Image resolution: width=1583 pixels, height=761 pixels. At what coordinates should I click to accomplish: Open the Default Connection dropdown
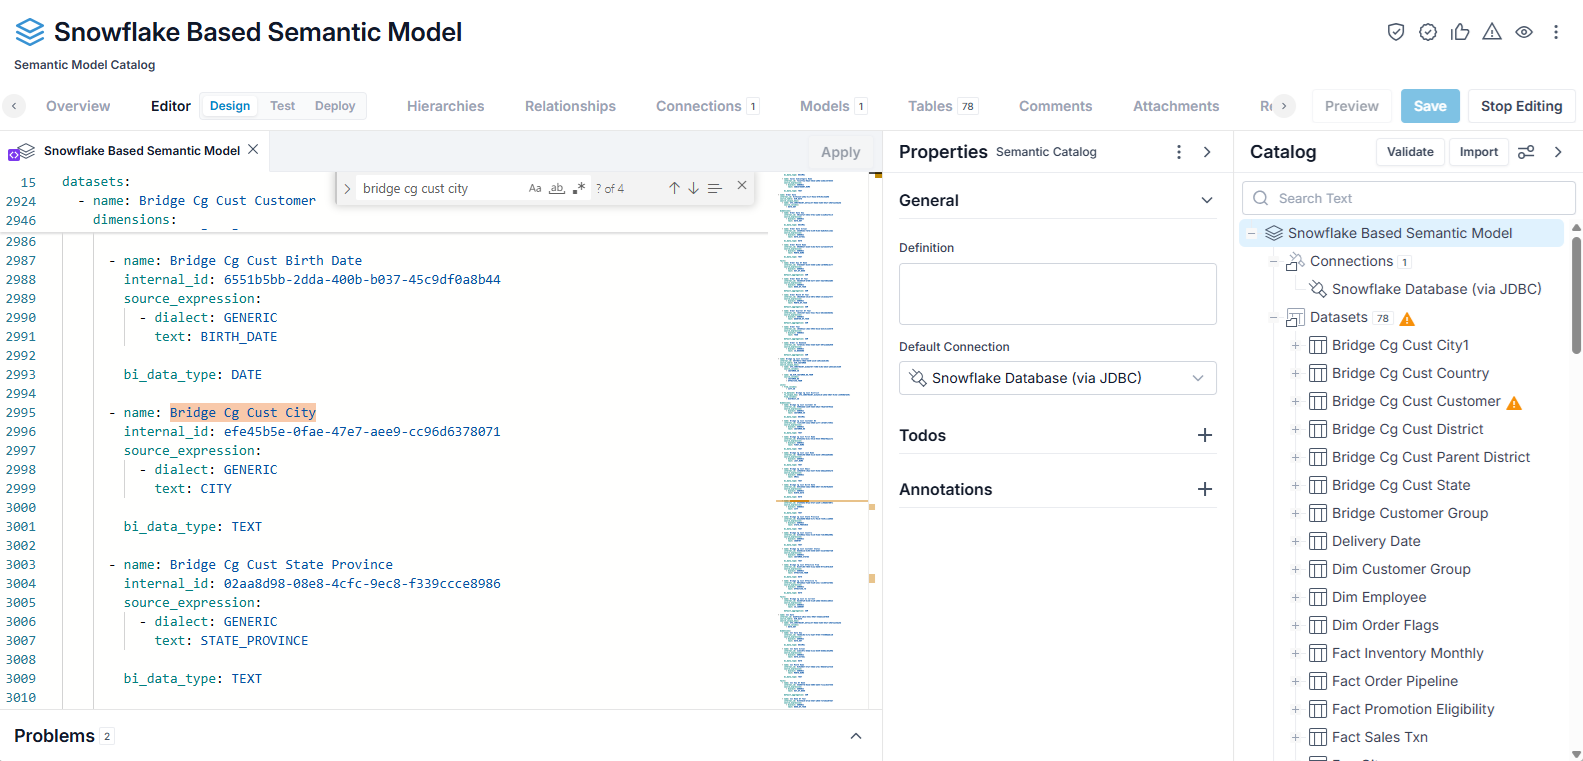coord(1058,378)
